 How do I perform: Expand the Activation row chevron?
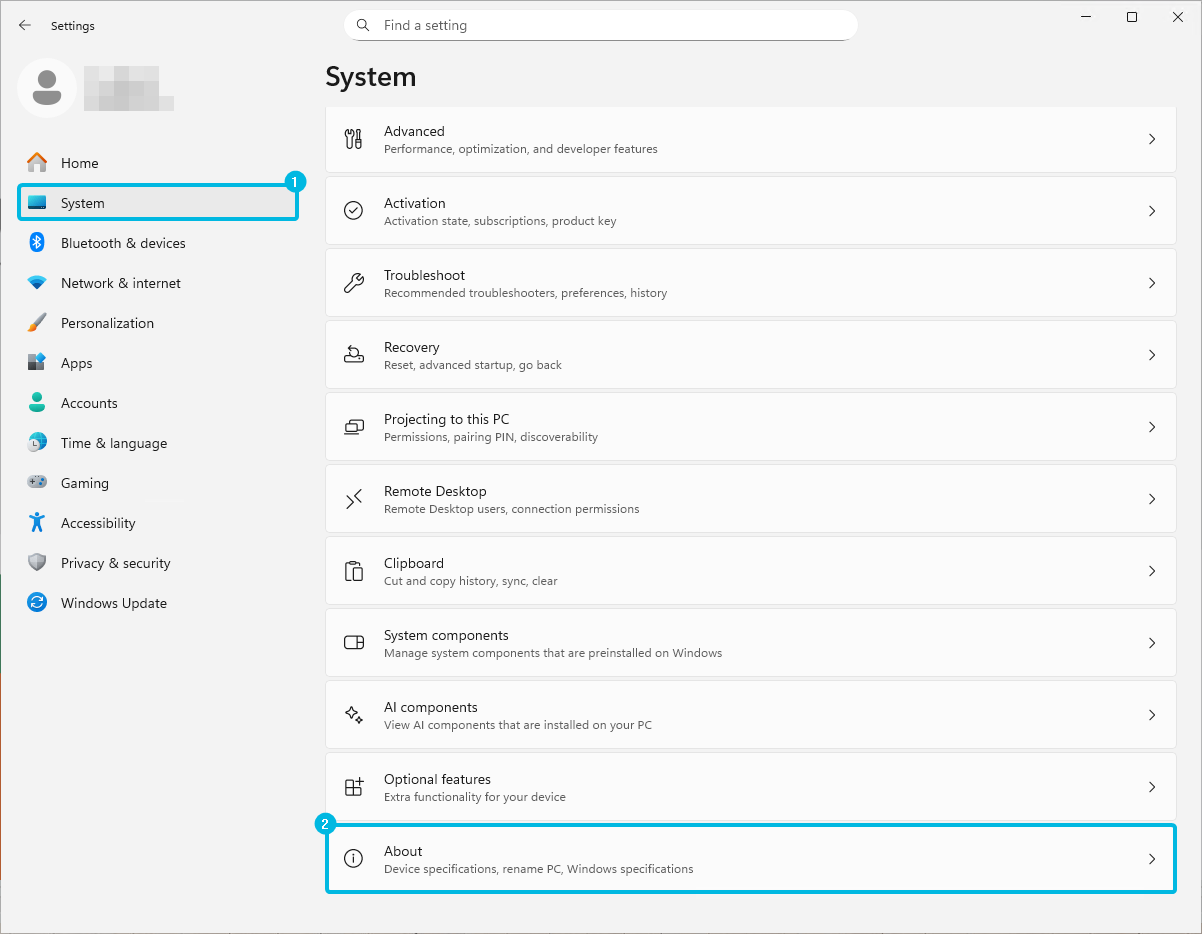pos(1152,211)
